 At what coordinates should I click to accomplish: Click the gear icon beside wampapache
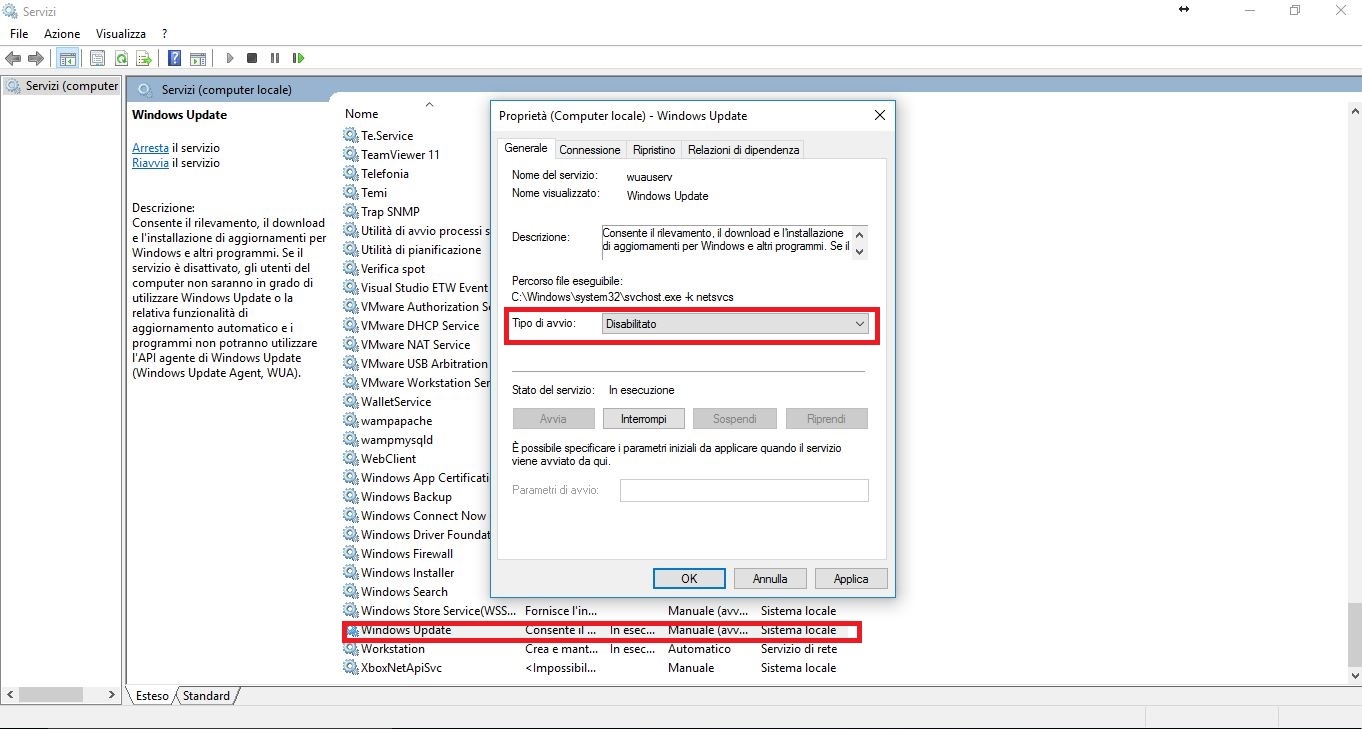coord(350,421)
